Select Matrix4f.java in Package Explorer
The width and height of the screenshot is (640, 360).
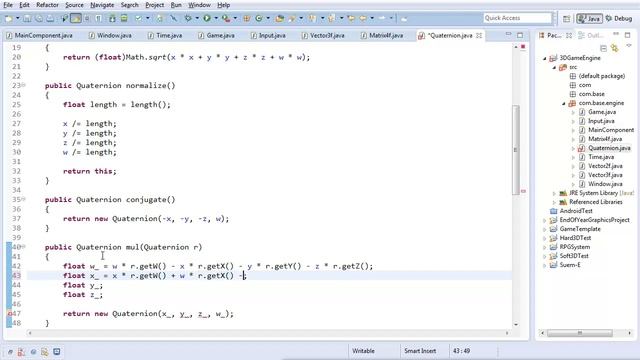pos(605,139)
